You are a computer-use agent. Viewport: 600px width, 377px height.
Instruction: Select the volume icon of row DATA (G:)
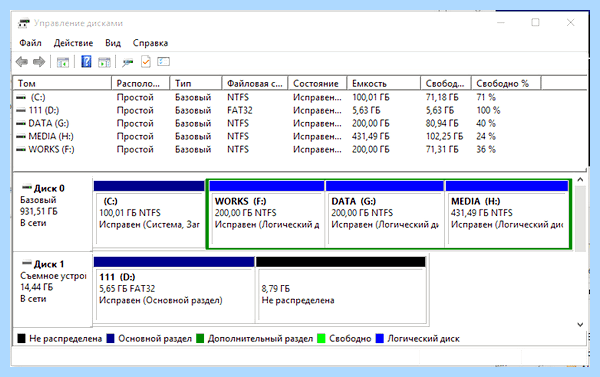click(x=21, y=124)
